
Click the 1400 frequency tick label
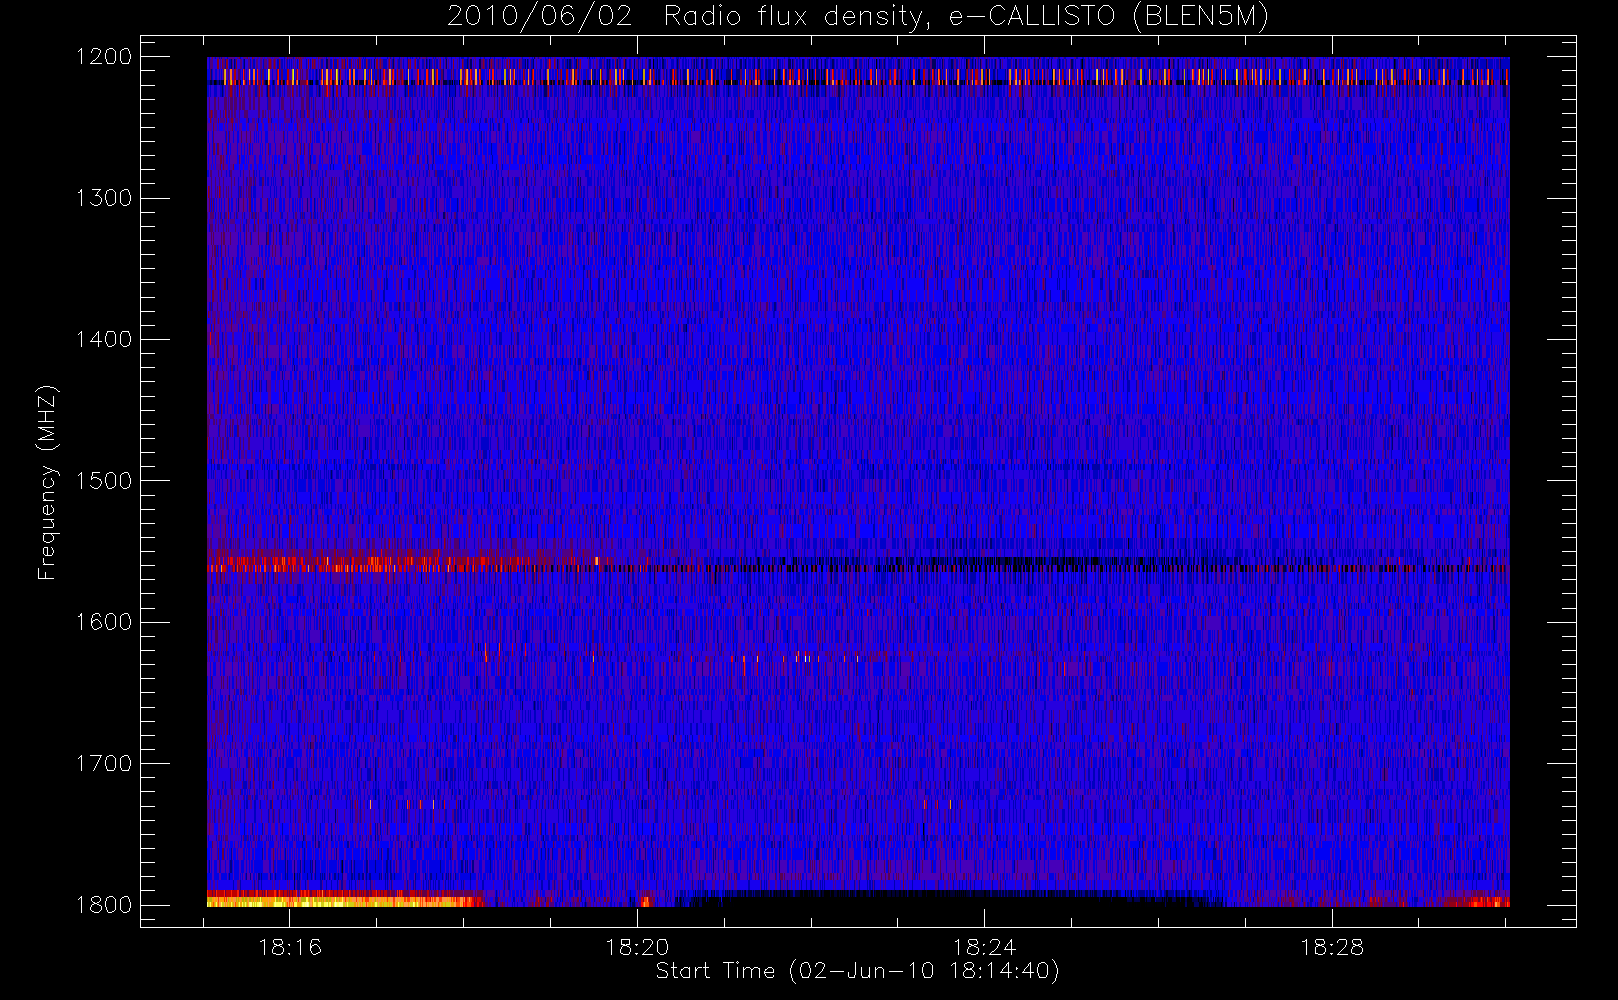point(103,339)
